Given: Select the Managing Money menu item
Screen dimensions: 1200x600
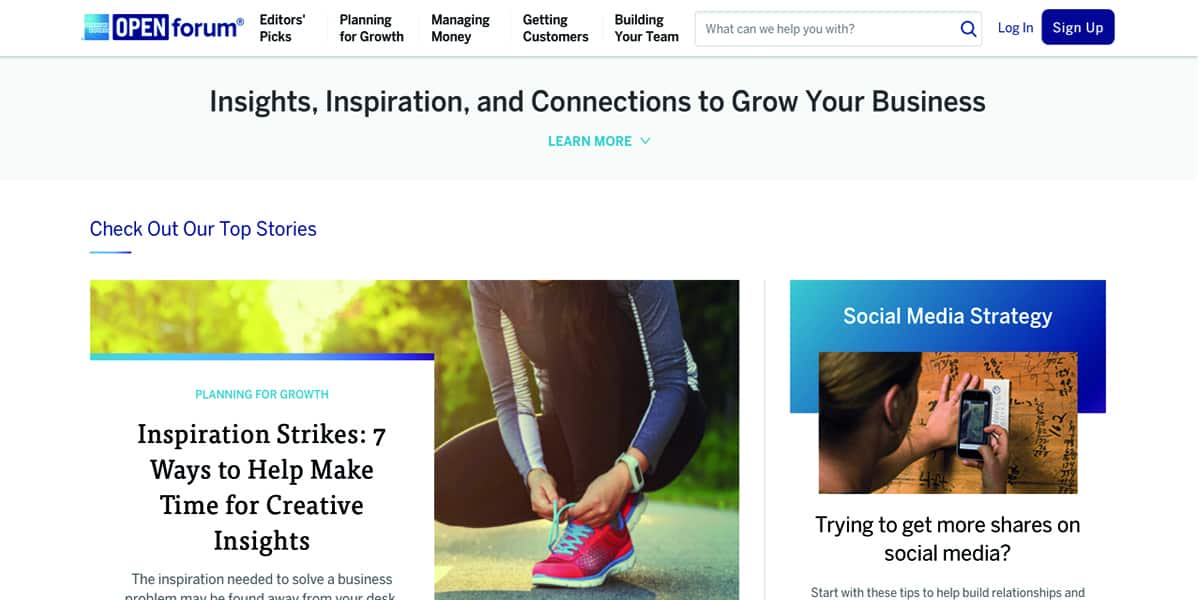Looking at the screenshot, I should pos(460,28).
